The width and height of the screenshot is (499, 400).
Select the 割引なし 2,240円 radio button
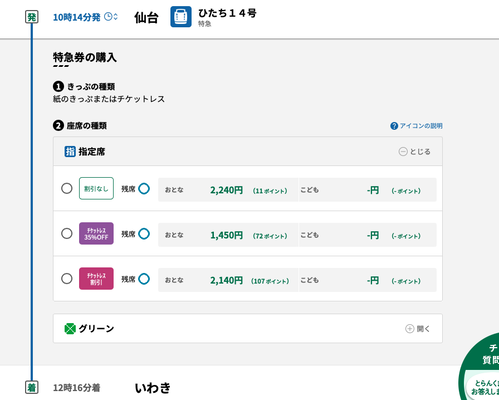point(67,188)
